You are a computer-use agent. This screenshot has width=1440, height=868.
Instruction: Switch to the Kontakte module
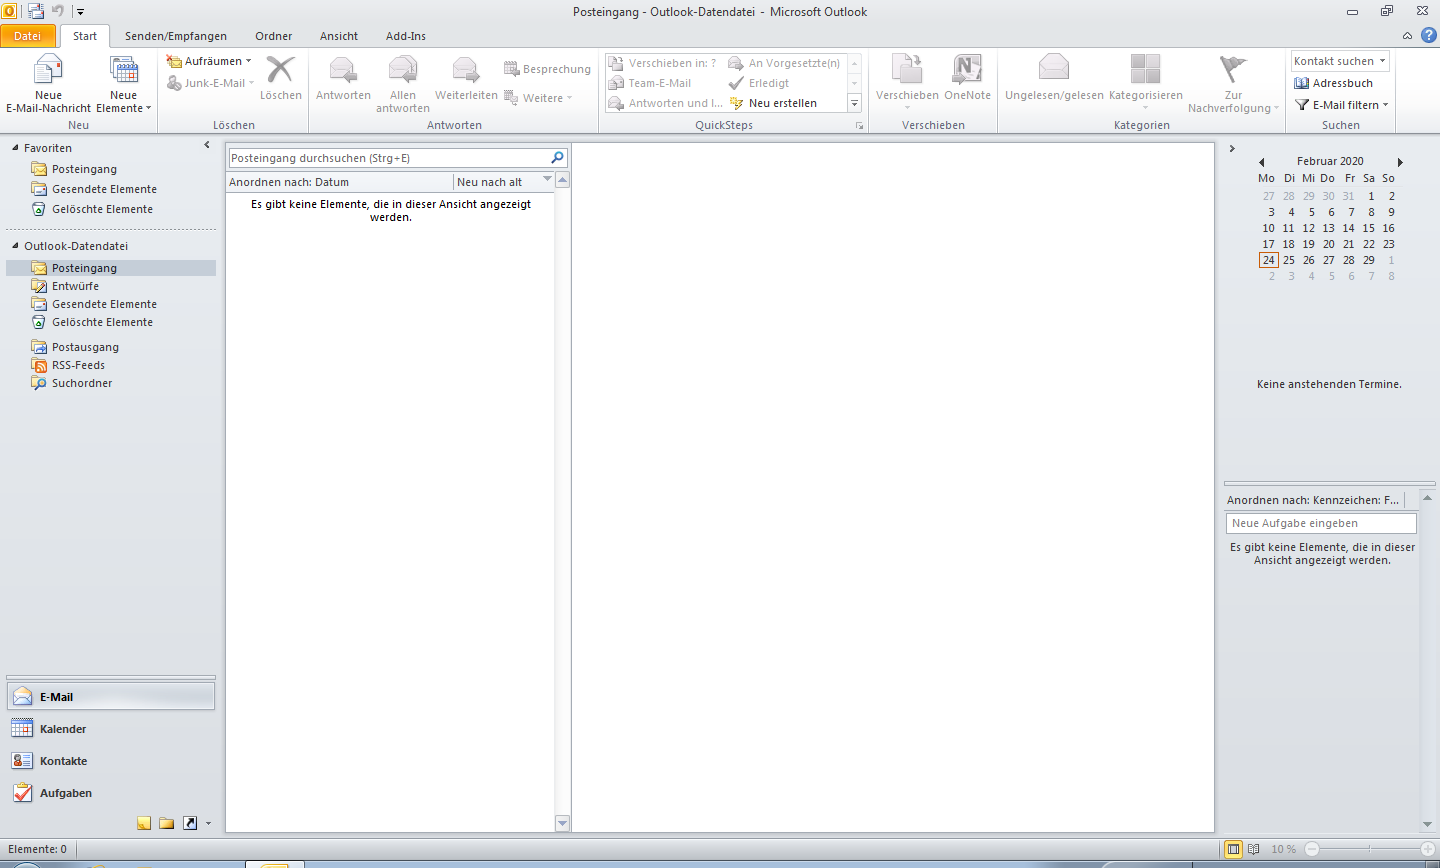(110, 761)
